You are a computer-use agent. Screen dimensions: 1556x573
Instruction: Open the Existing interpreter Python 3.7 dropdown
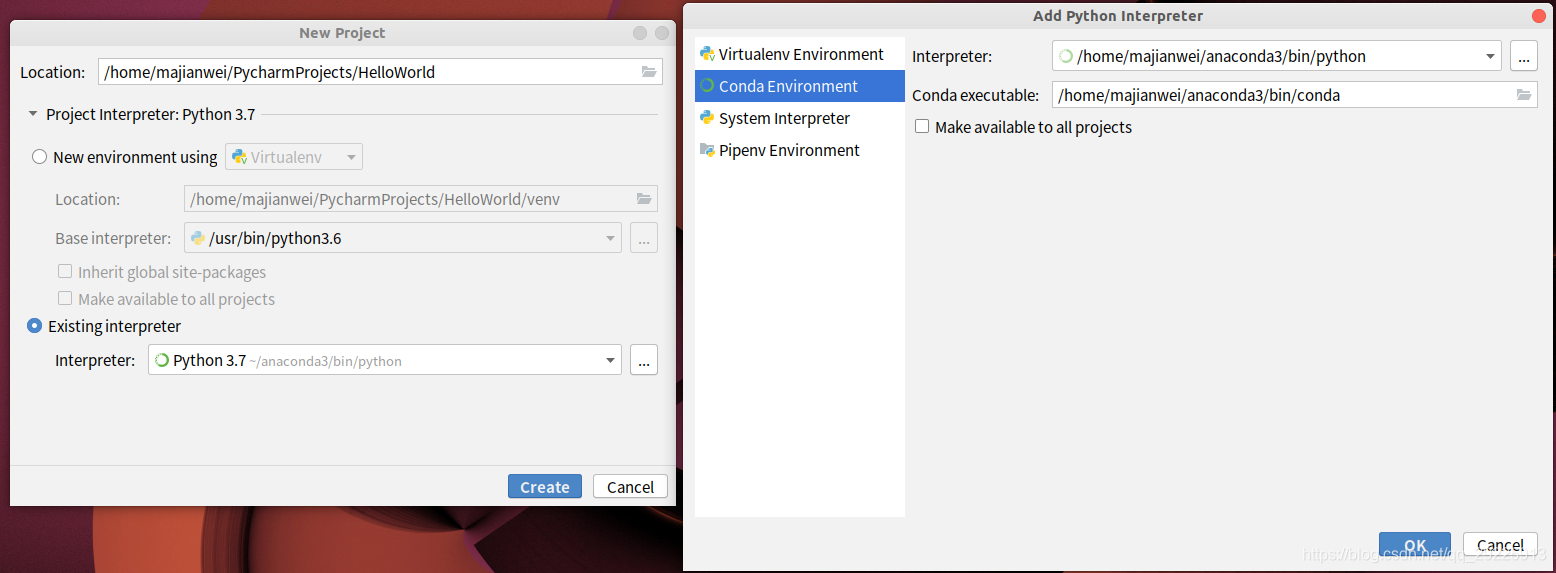385,360
